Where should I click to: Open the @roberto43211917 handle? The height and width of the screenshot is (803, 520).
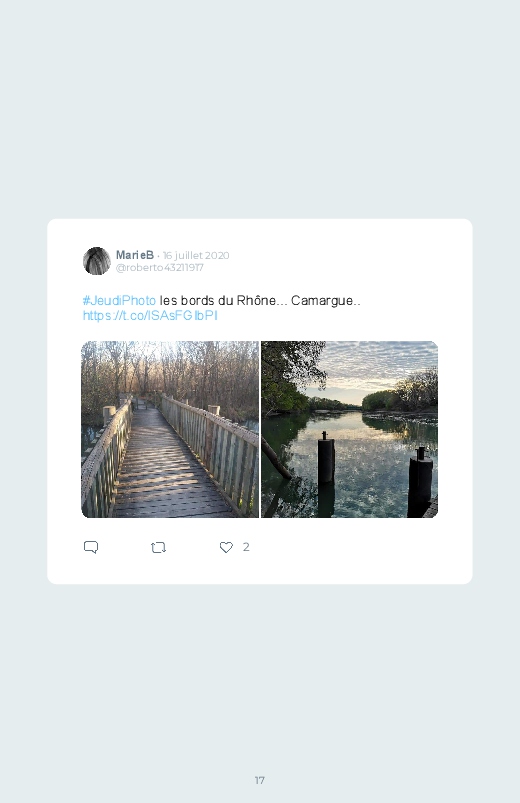tap(160, 268)
